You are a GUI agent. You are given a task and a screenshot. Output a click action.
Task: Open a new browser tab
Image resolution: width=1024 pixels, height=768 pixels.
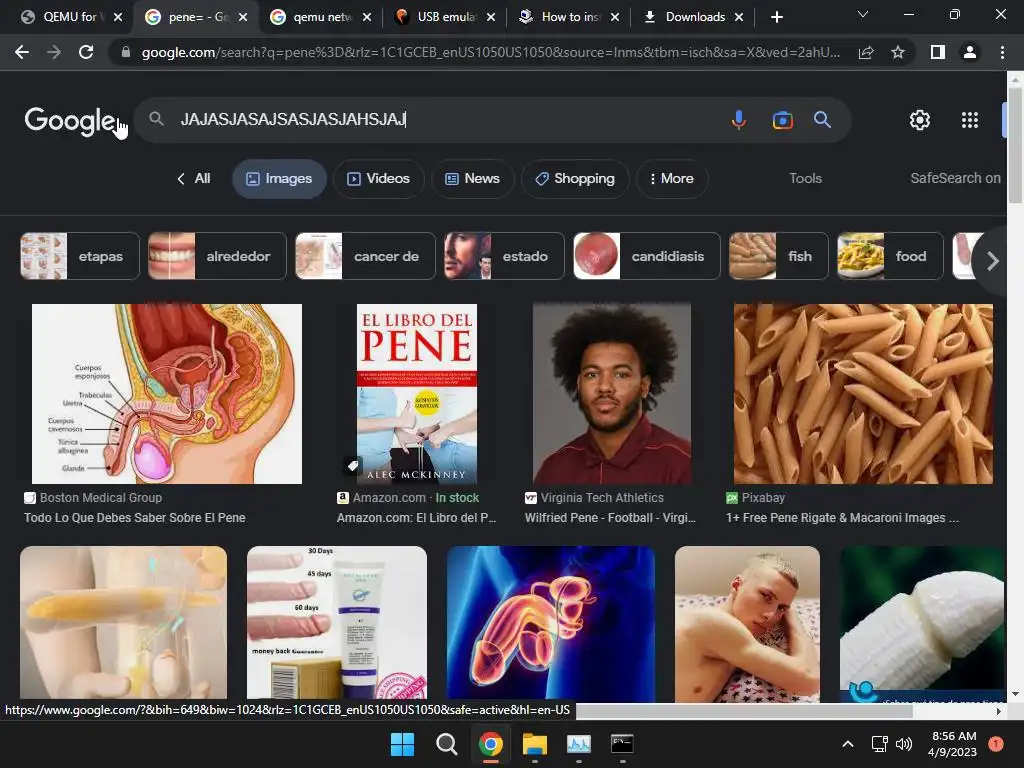pyautogui.click(x=776, y=17)
